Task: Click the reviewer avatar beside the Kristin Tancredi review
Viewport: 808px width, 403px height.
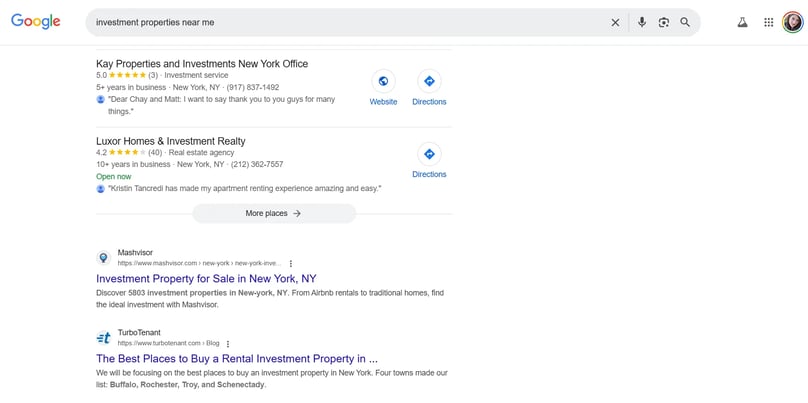Action: pyautogui.click(x=100, y=189)
